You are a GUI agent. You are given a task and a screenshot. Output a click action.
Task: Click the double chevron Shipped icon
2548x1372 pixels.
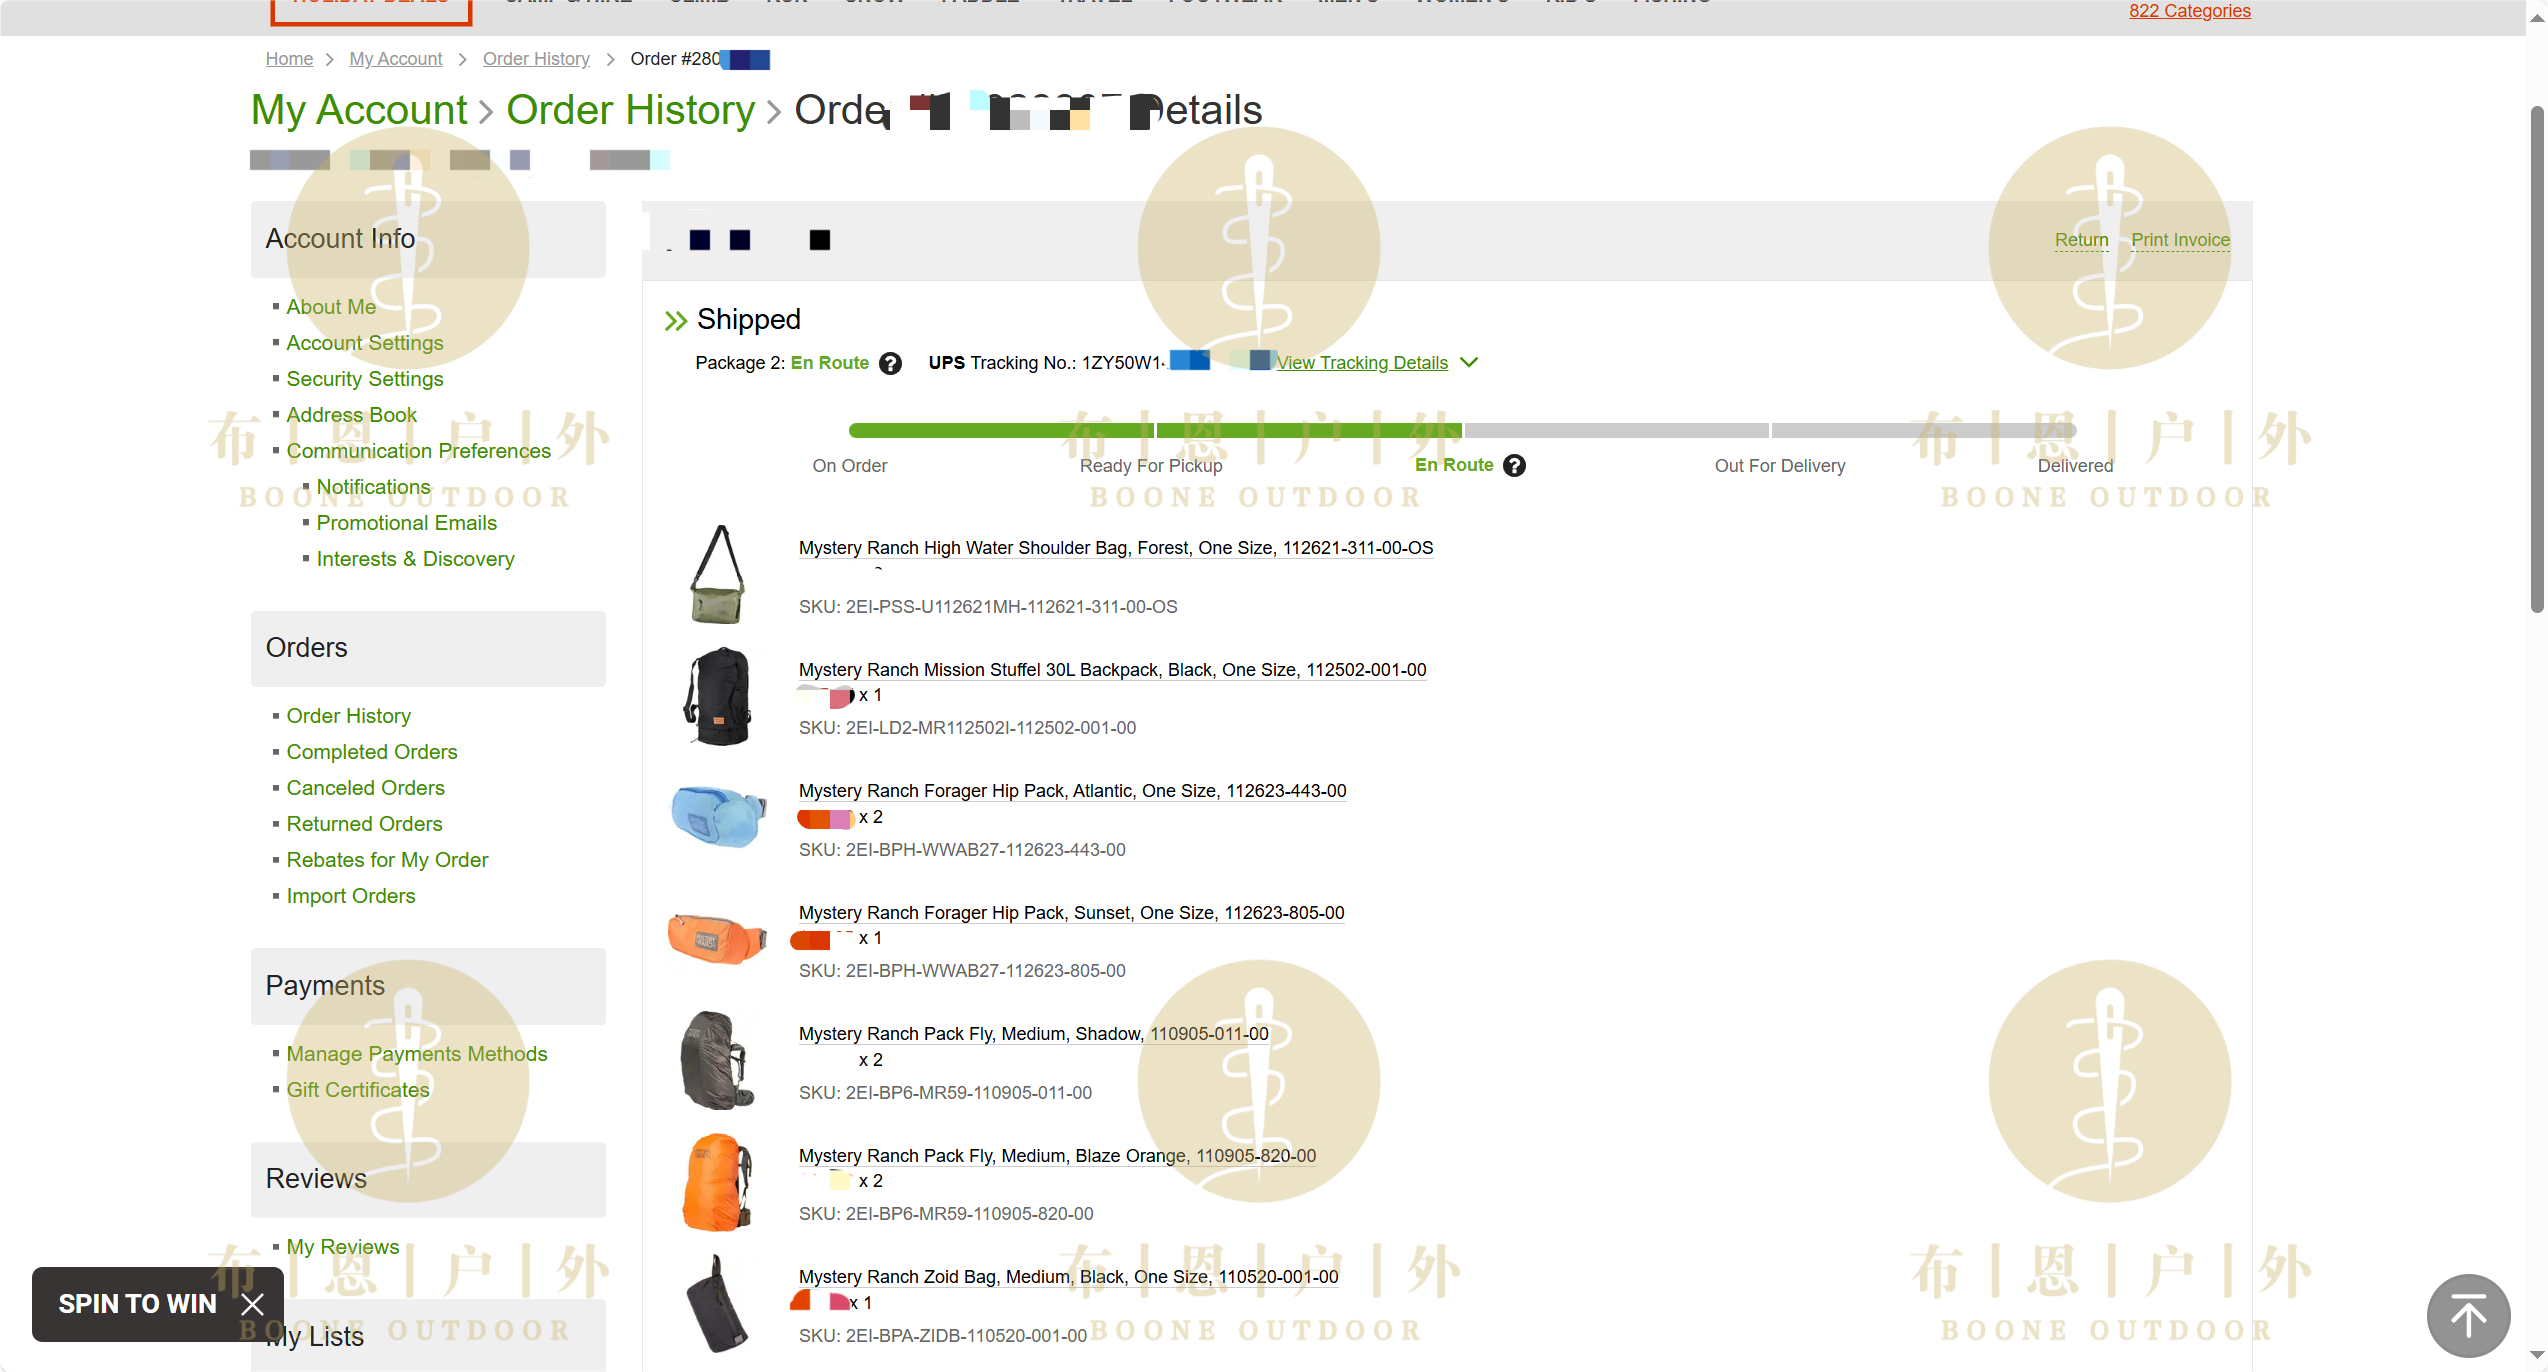[x=676, y=320]
